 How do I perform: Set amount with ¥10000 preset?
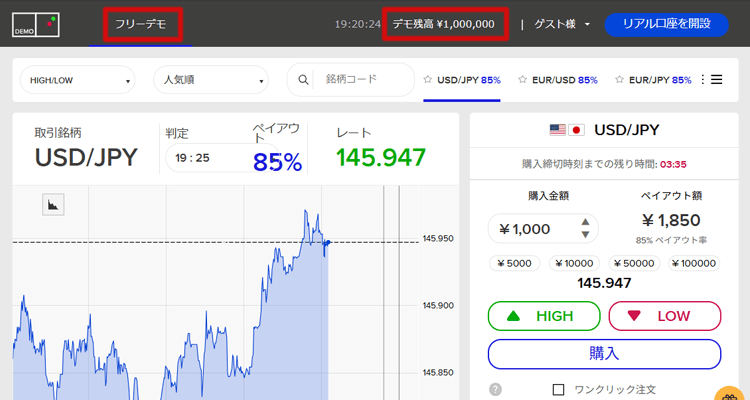pos(574,263)
